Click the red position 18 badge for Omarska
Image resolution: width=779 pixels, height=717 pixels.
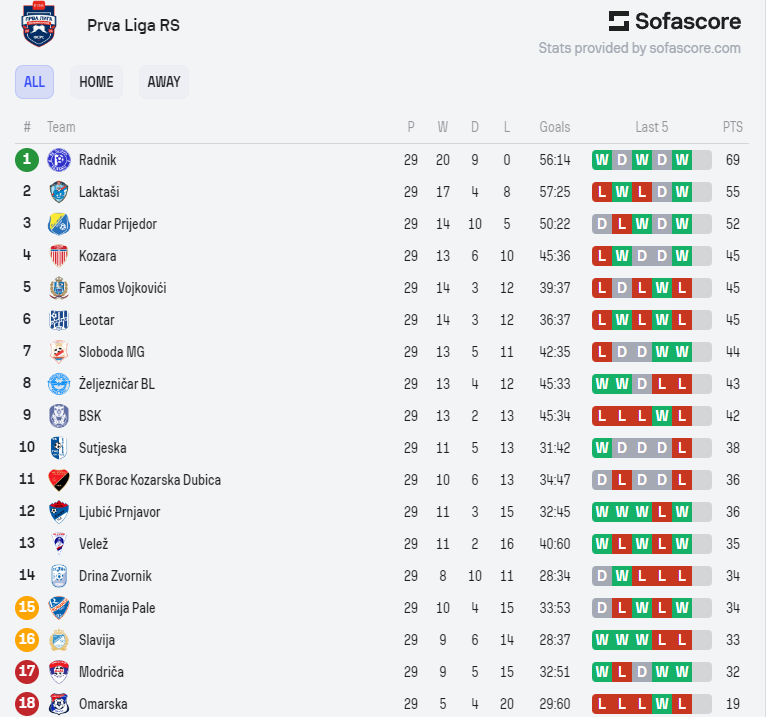coord(27,704)
